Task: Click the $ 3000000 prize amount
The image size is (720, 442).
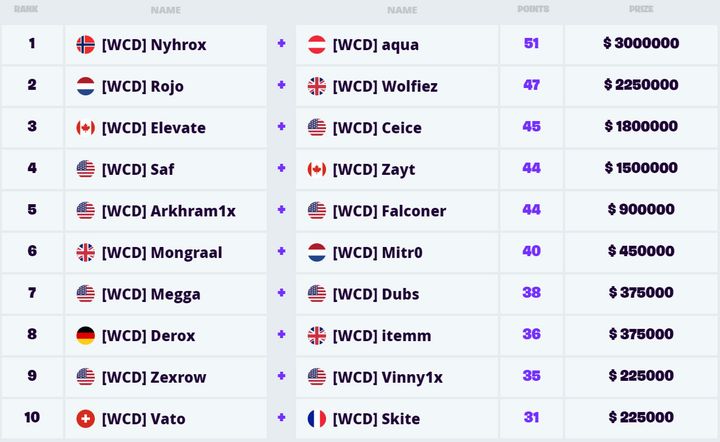Action: coord(641,44)
